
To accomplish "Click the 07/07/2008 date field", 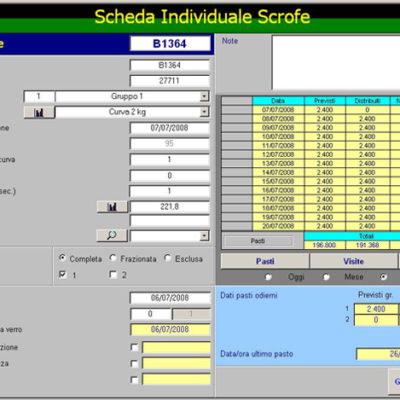I will [x=170, y=128].
